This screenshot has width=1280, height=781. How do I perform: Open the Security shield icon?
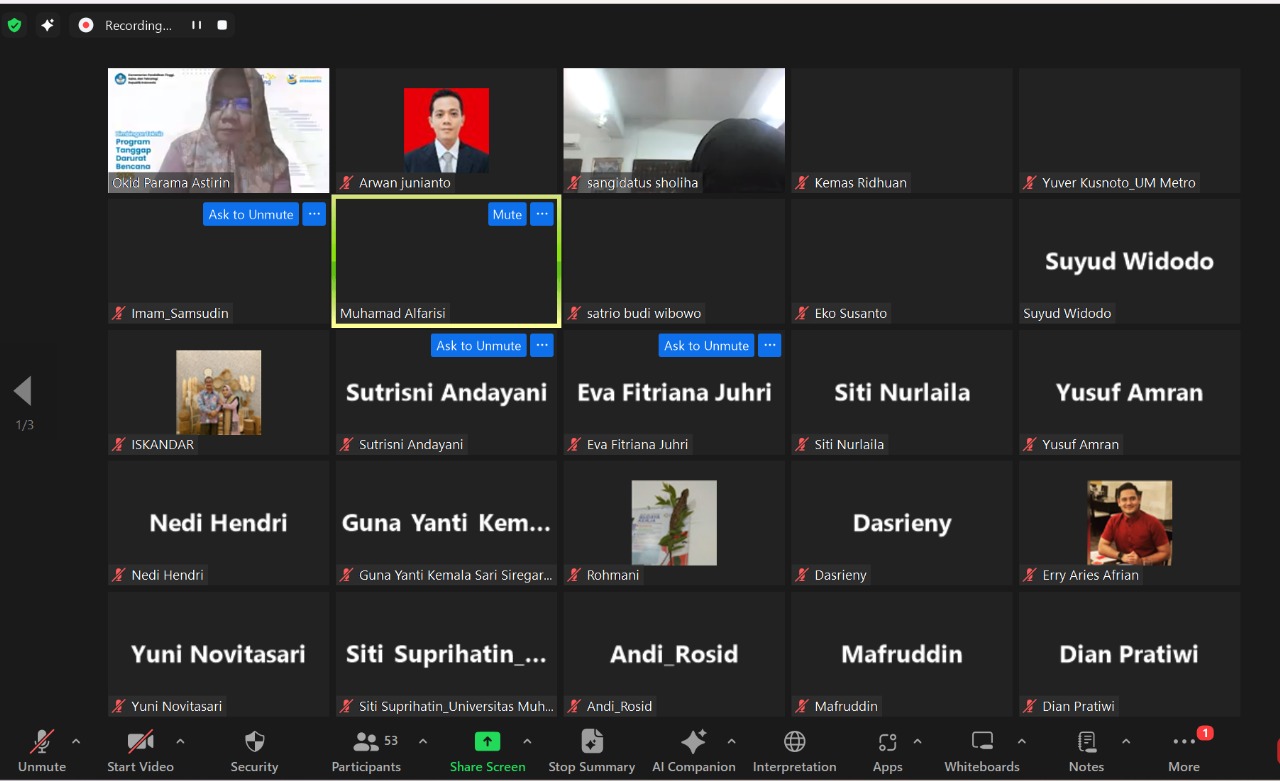click(255, 742)
